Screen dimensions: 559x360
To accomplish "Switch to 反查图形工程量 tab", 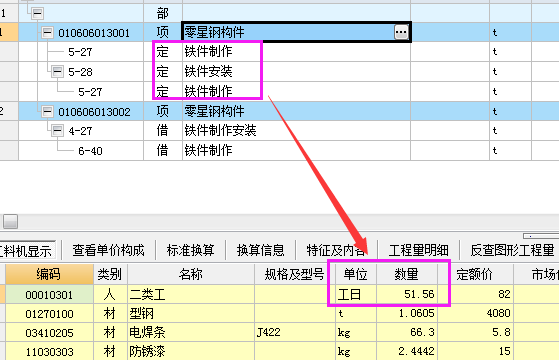I will pyautogui.click(x=512, y=250).
